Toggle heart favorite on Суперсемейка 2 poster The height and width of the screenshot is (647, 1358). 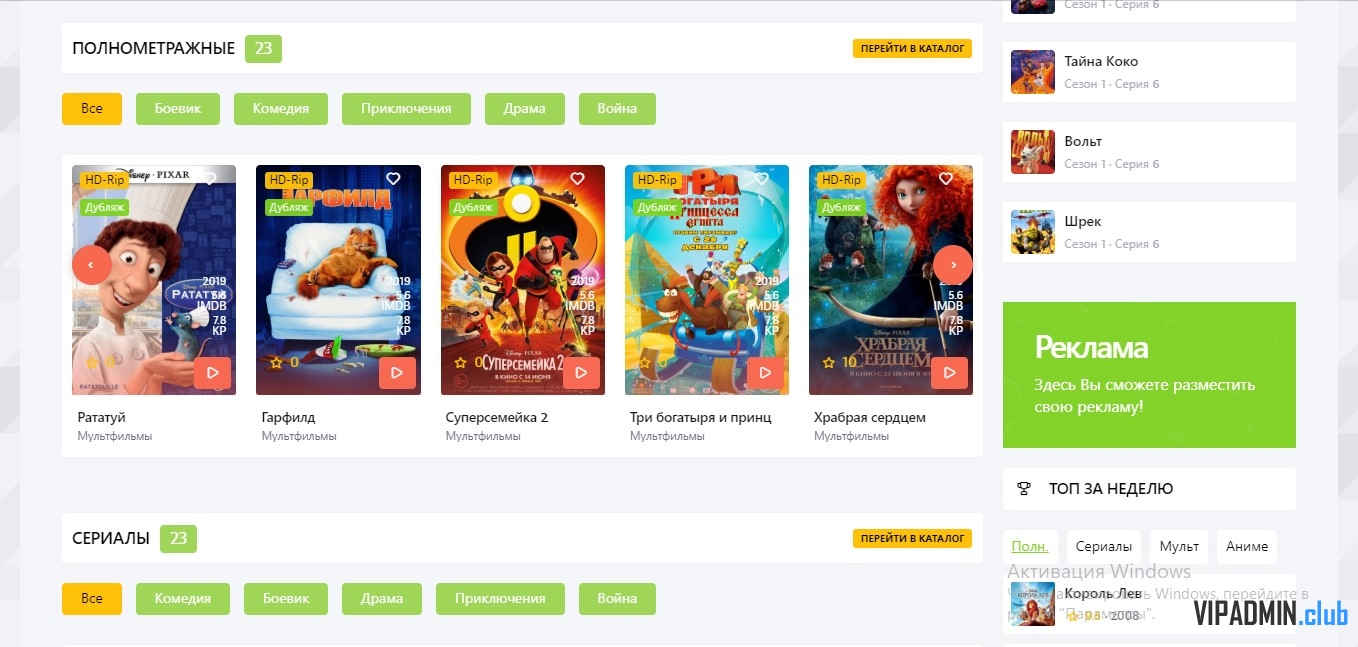click(577, 179)
